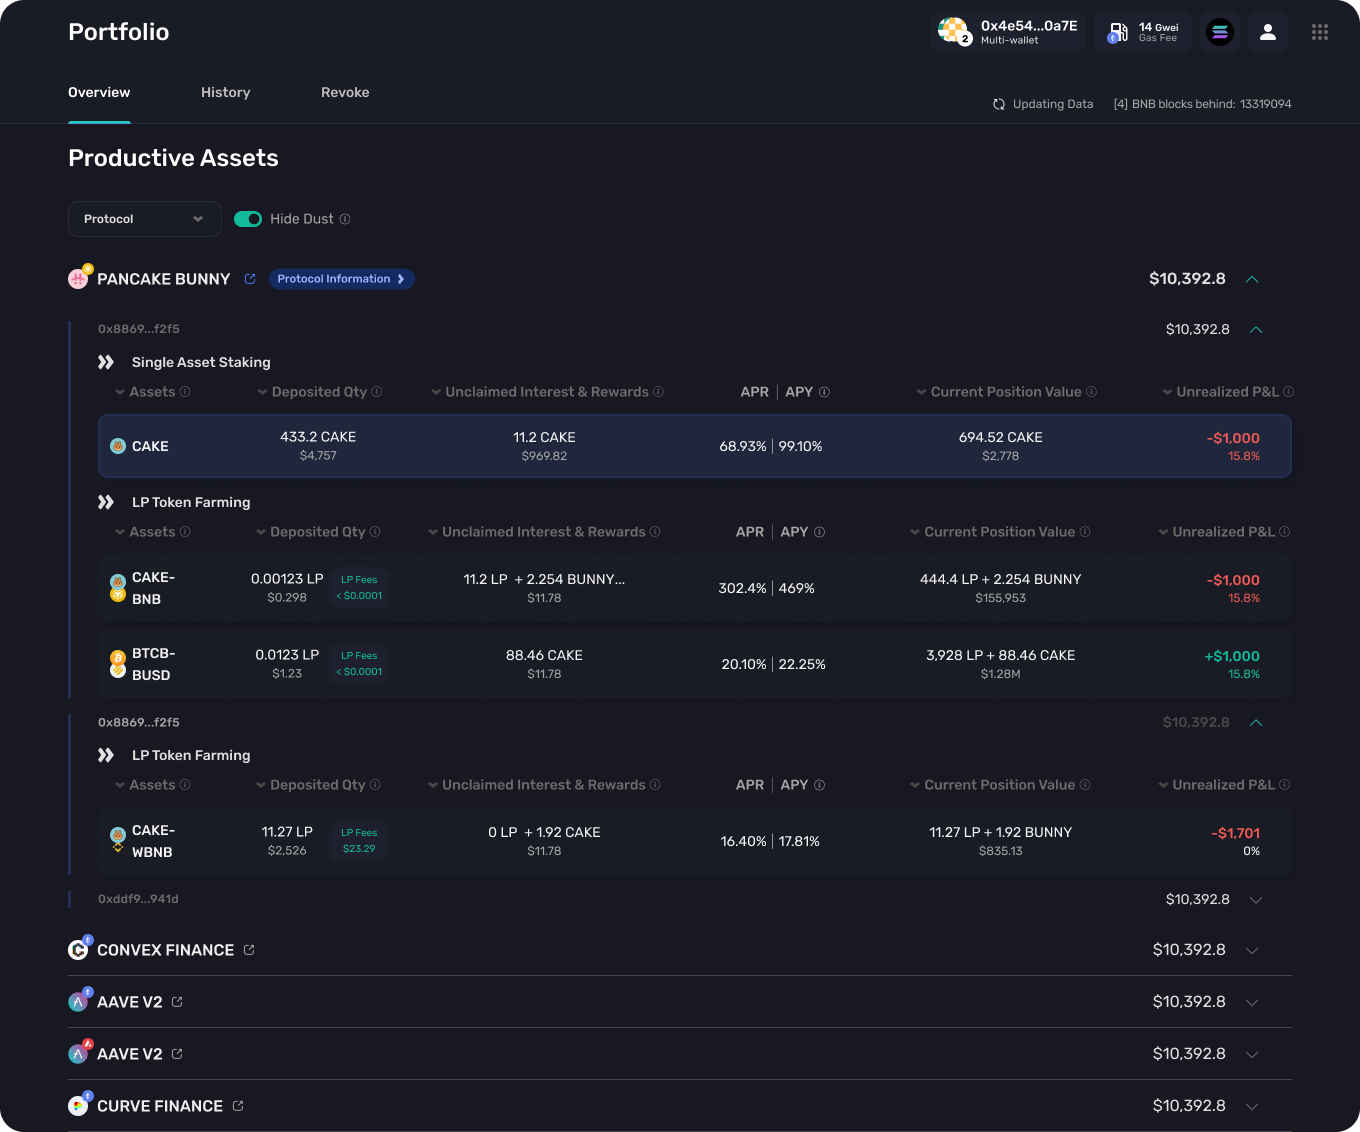Click Single Asset Staking Assets info icon

point(185,392)
